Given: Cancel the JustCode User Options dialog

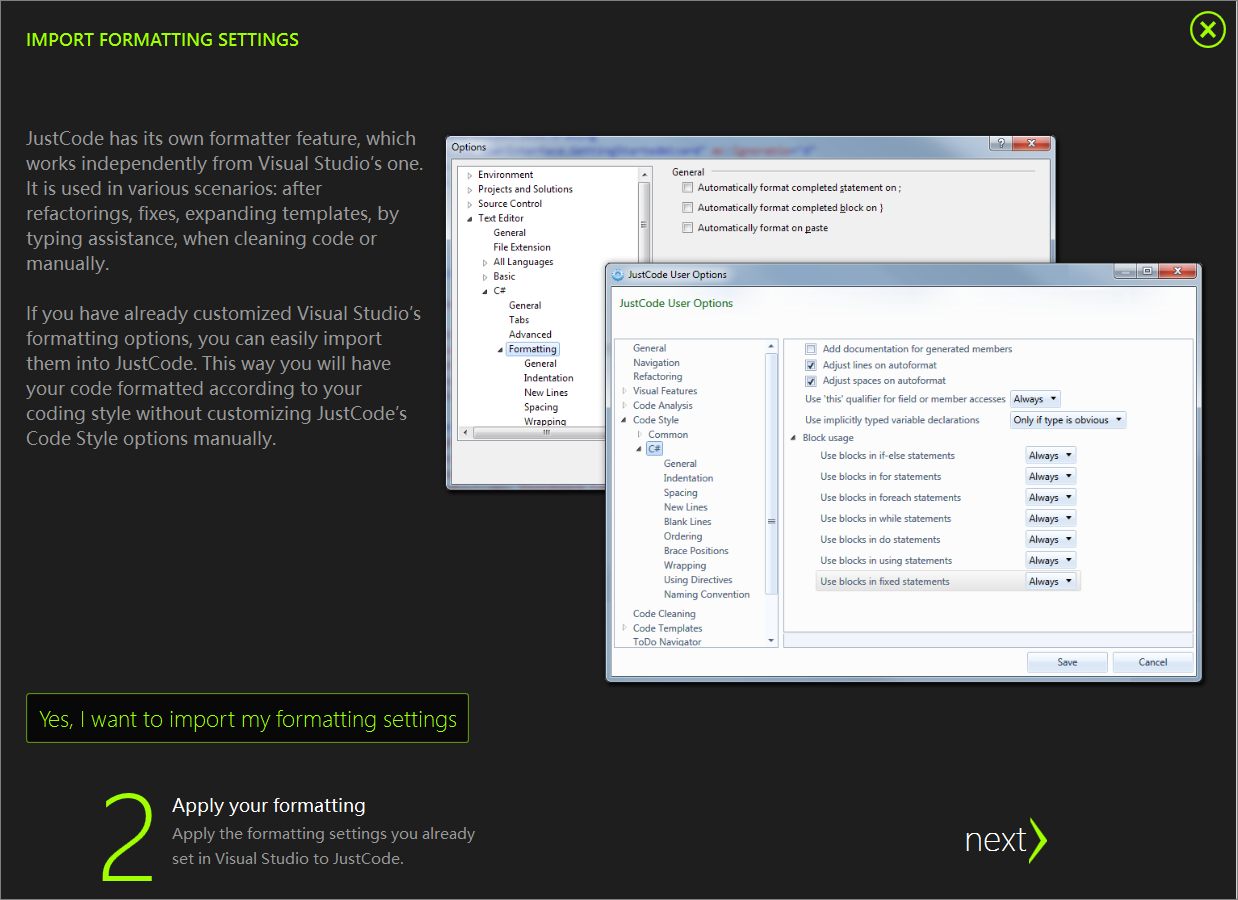Looking at the screenshot, I should (1152, 662).
